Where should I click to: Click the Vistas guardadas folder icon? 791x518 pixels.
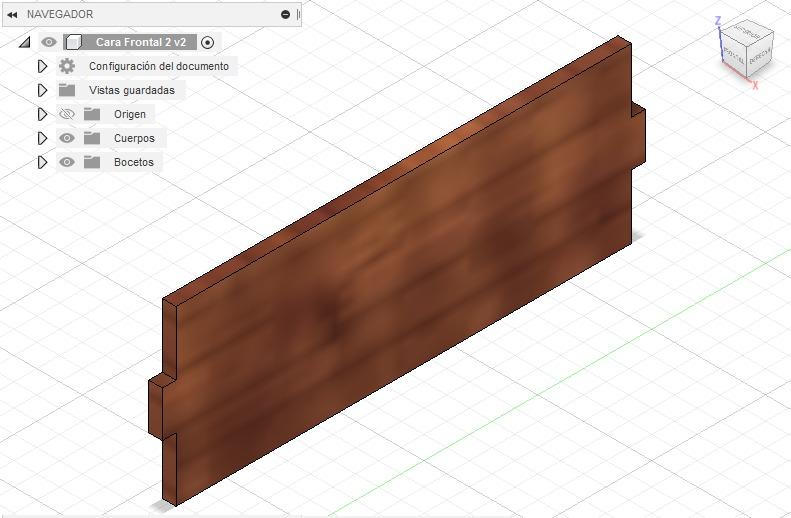[x=67, y=90]
